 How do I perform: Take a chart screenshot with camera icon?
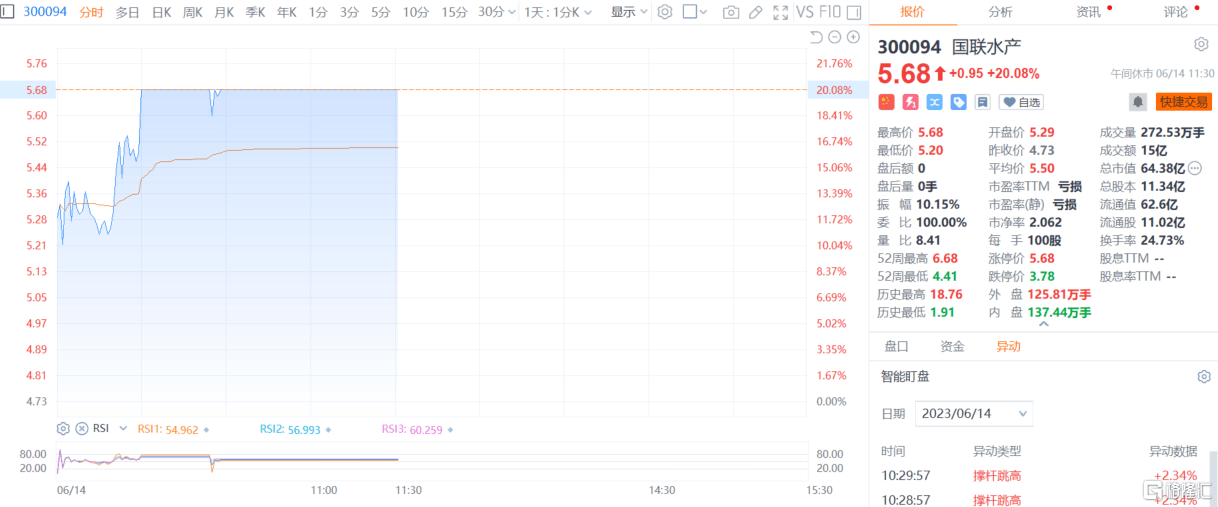(731, 13)
